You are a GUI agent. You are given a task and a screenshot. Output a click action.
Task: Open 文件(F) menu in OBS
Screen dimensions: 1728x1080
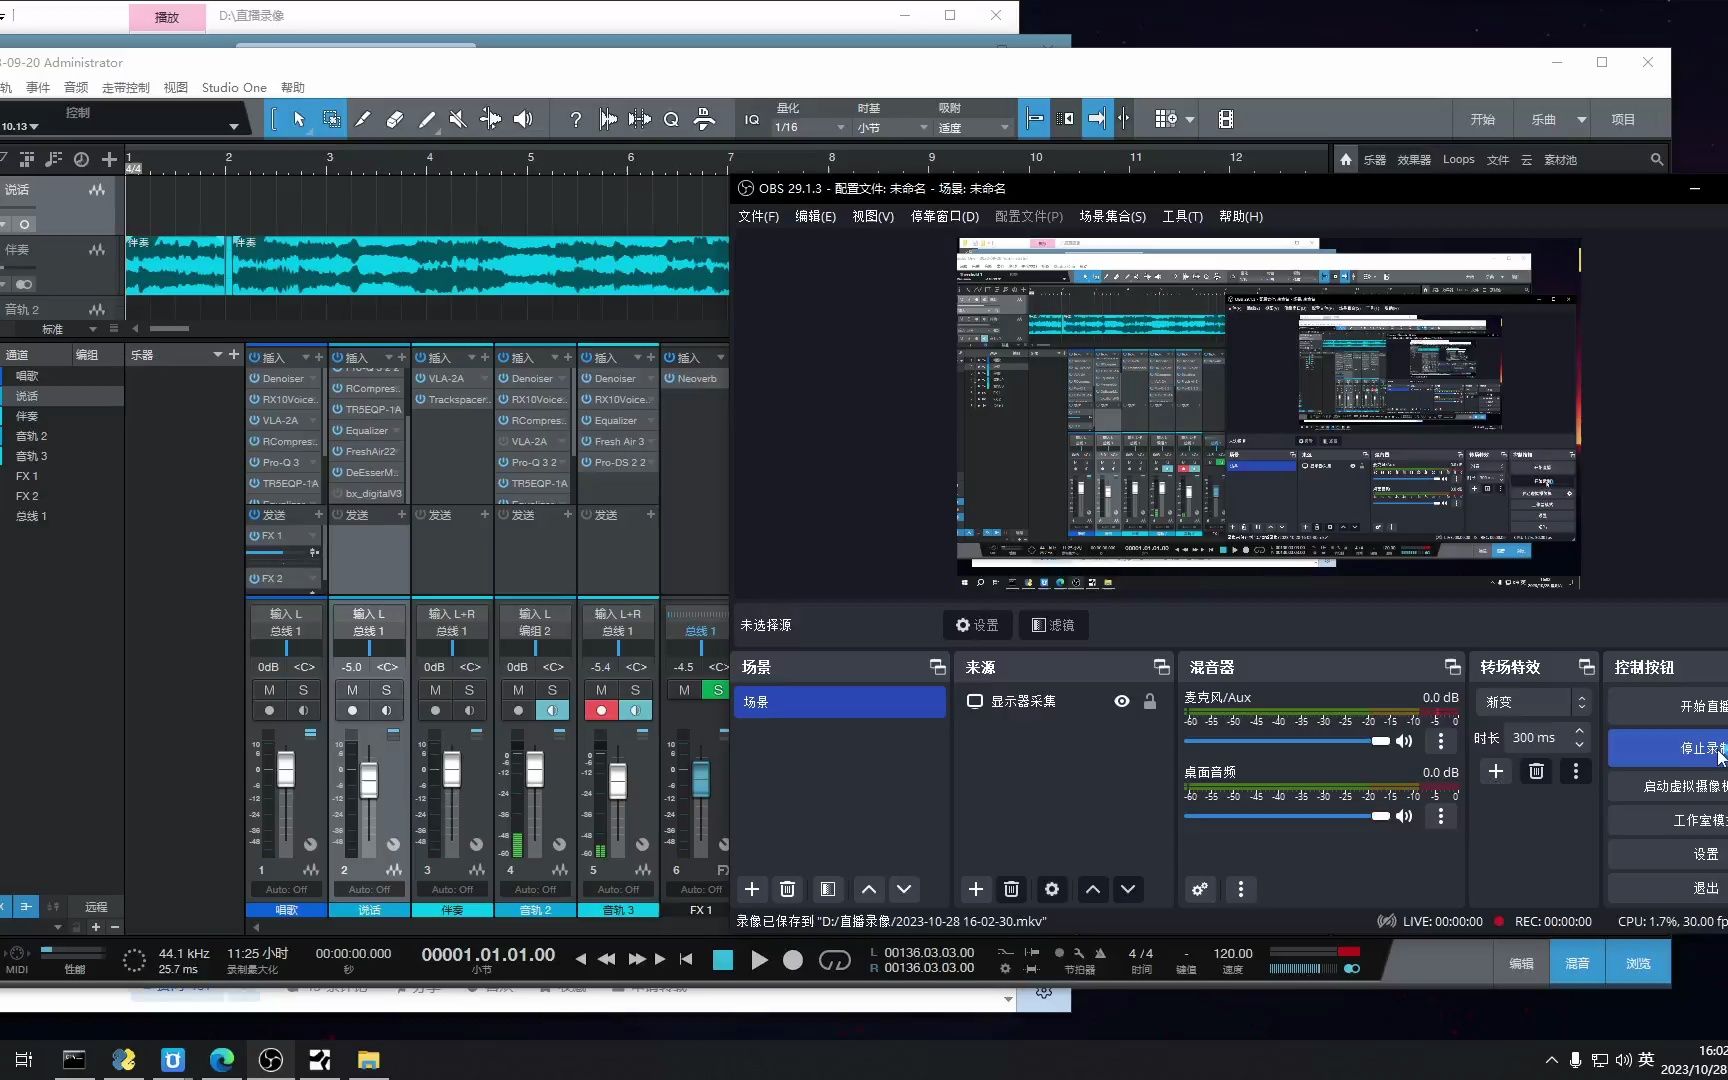click(x=758, y=216)
